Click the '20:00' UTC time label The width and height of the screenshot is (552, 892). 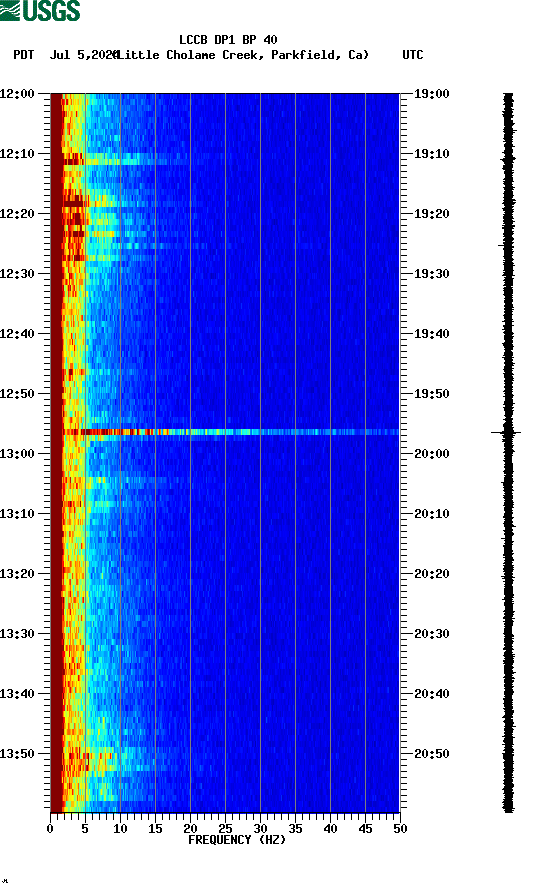(x=431, y=453)
